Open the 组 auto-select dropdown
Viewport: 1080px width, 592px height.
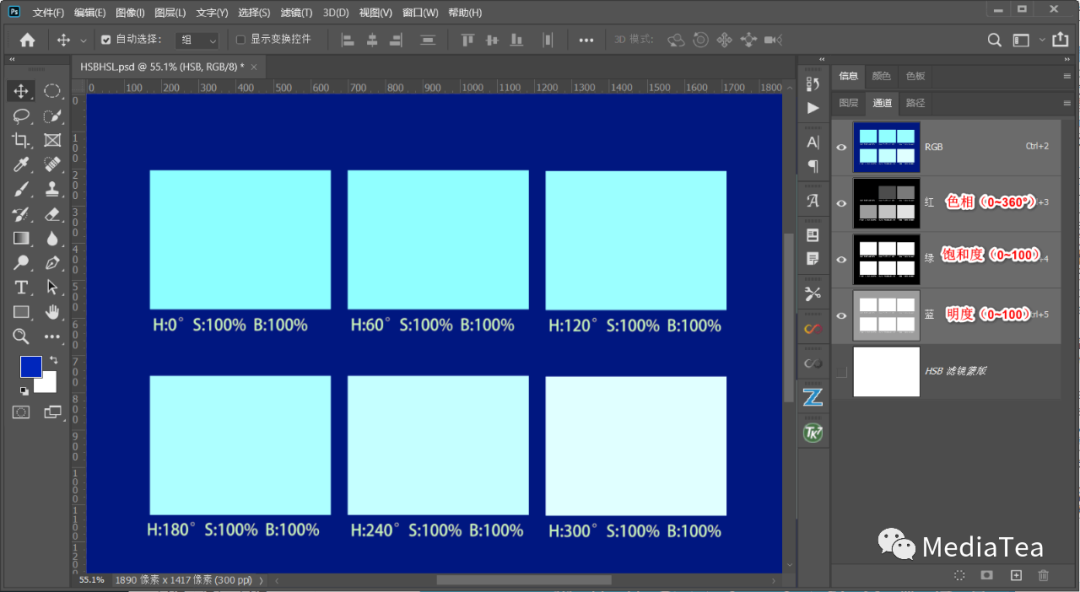point(197,41)
